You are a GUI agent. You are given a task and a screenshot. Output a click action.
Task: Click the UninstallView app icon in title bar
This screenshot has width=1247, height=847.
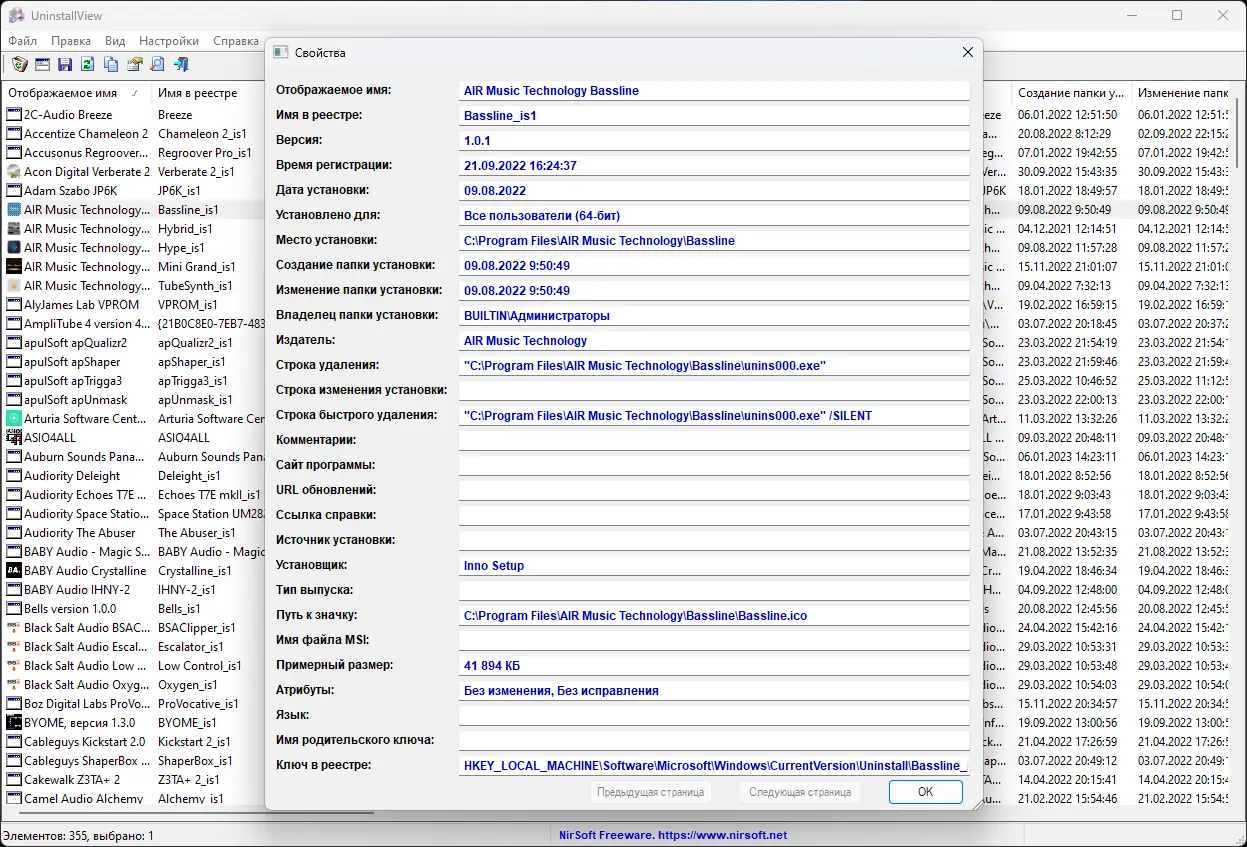16,15
